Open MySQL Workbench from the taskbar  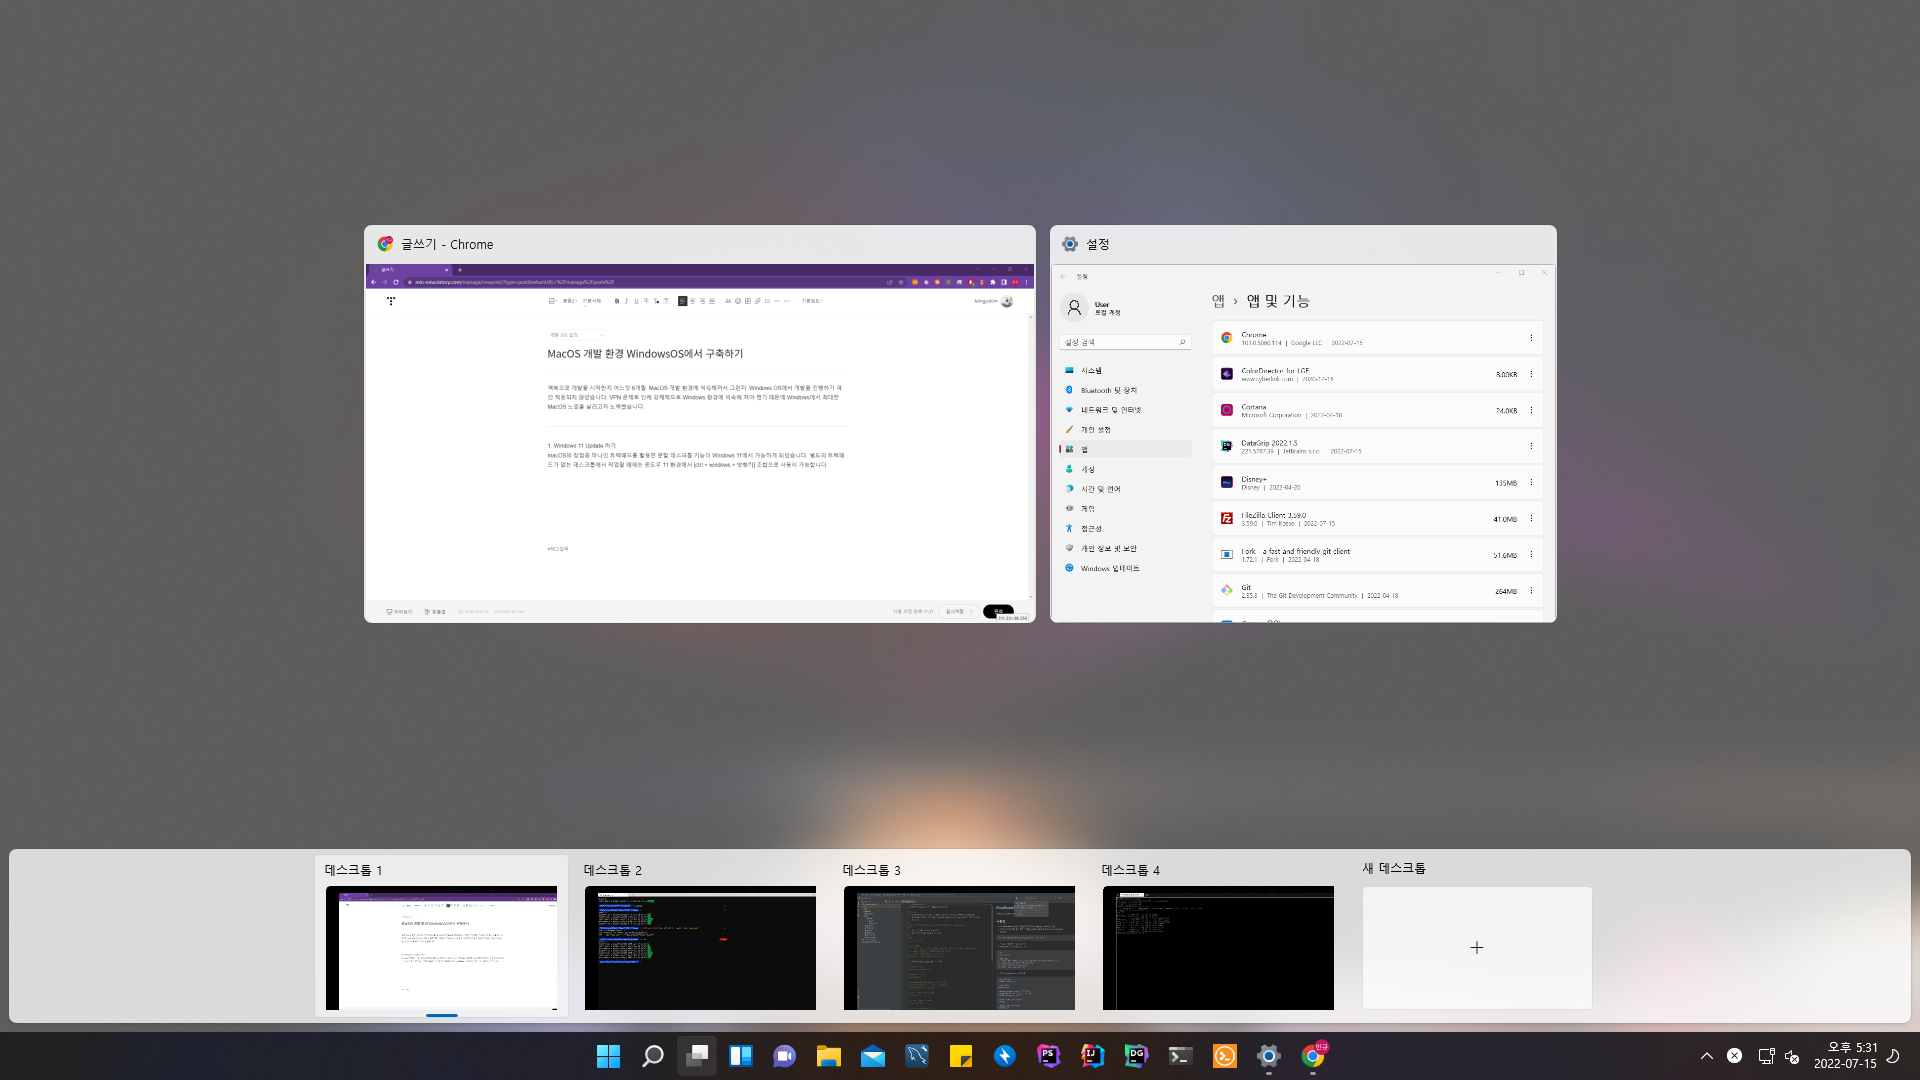916,1056
